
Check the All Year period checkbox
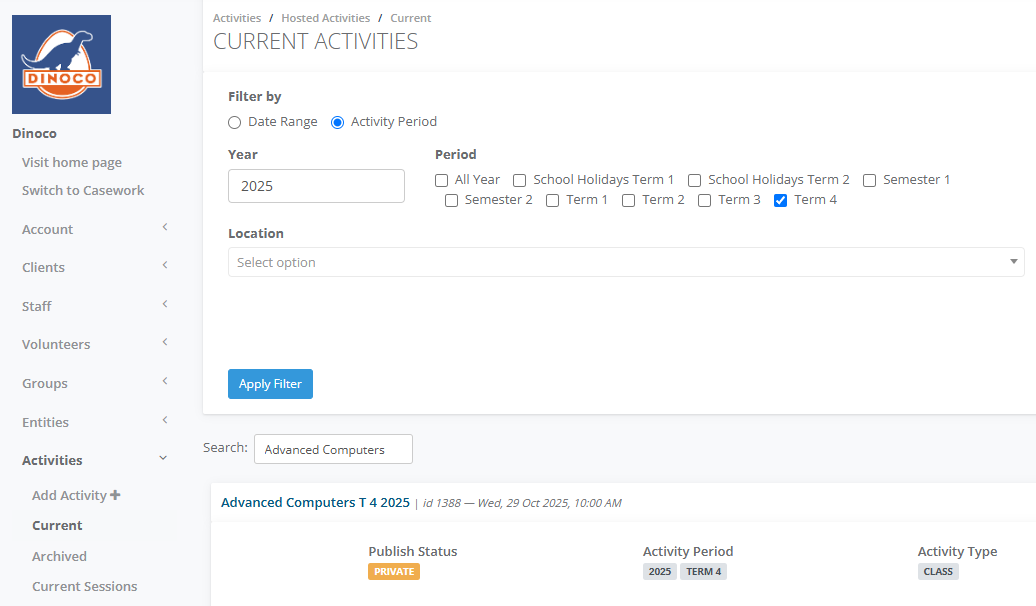pos(442,180)
